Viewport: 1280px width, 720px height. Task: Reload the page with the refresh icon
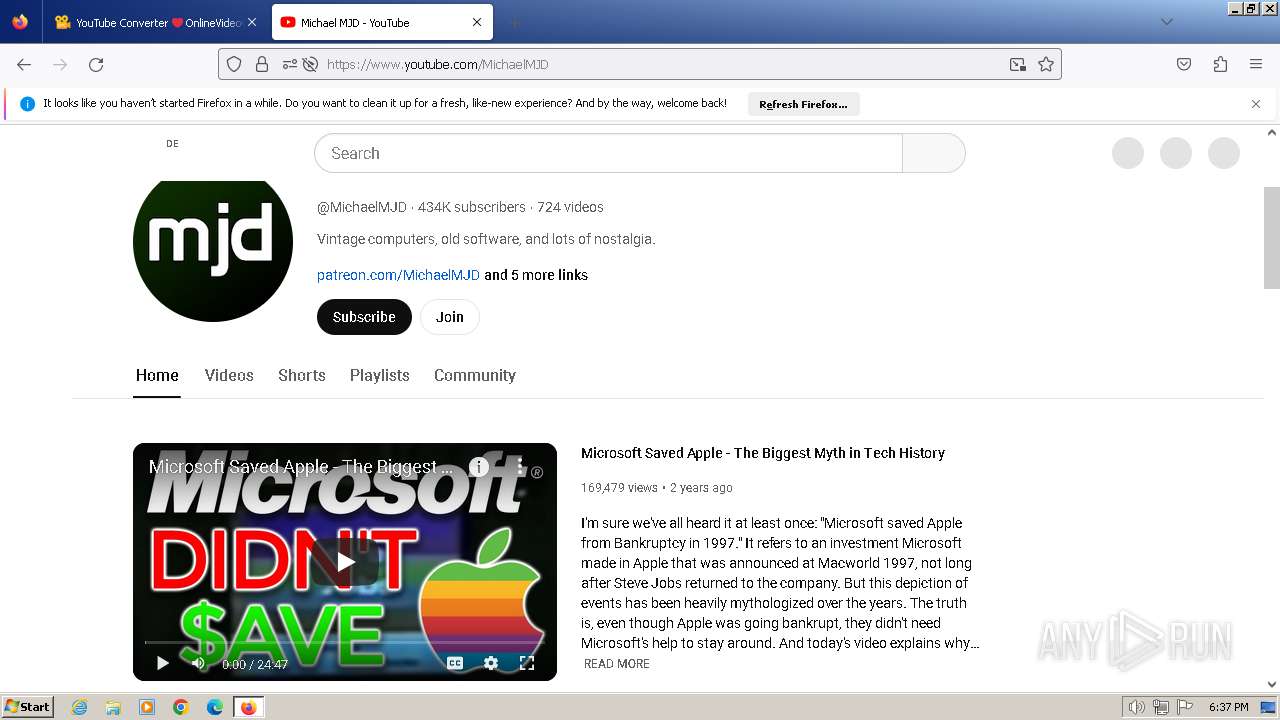(96, 64)
